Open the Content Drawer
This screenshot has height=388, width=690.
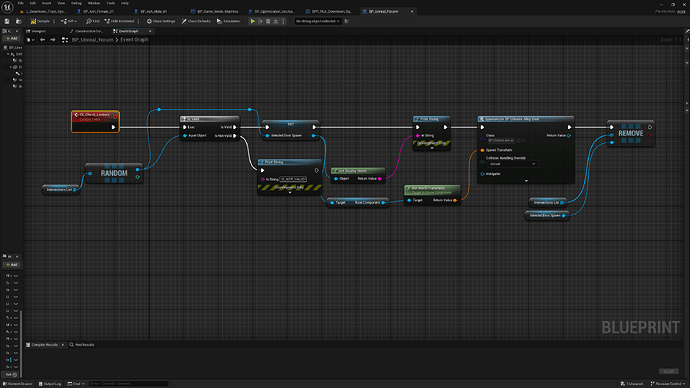(x=18, y=384)
